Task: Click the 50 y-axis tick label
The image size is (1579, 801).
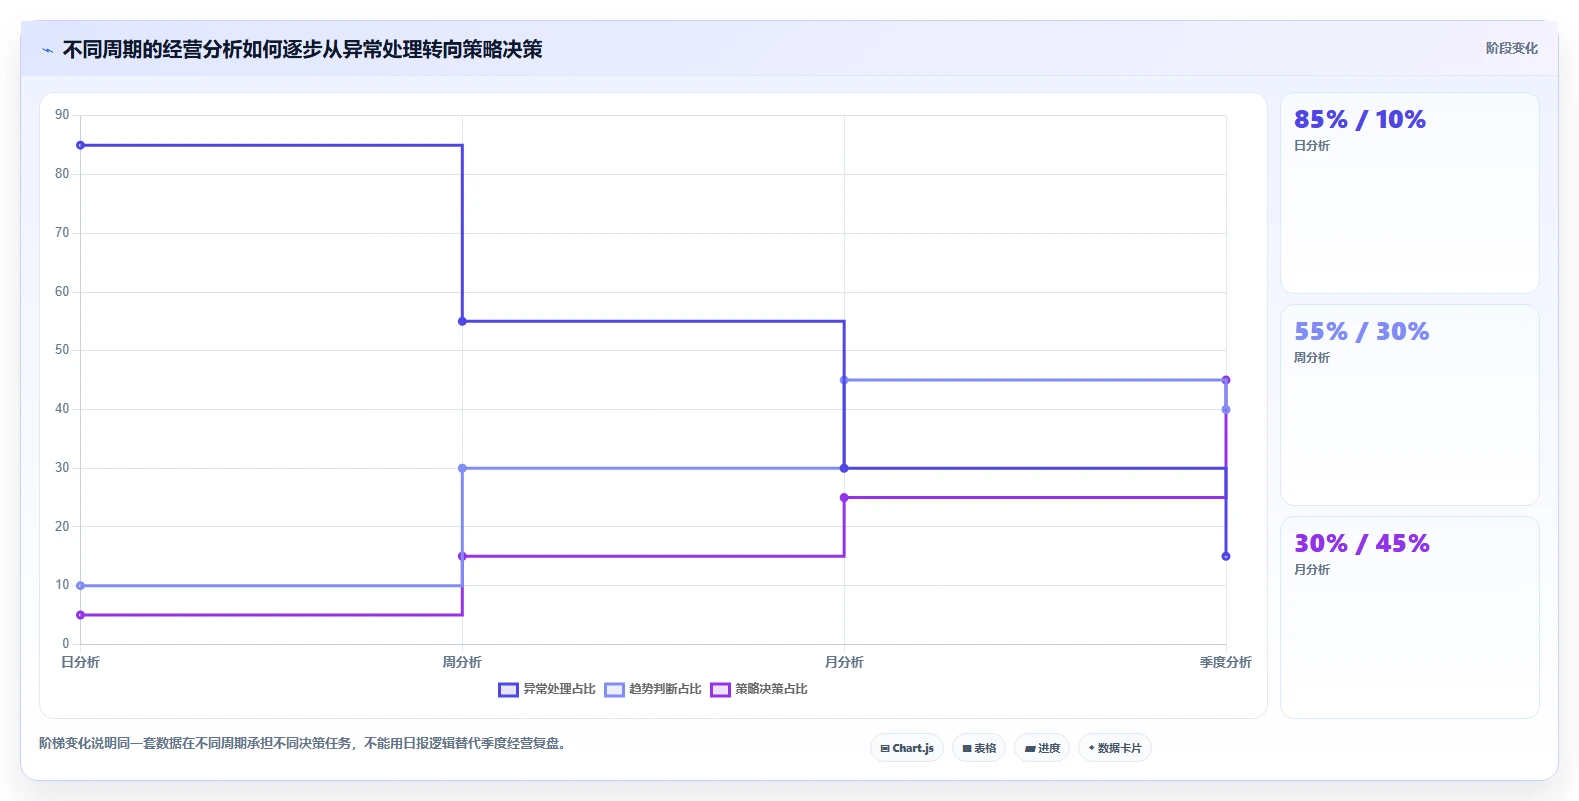Action: coord(62,350)
